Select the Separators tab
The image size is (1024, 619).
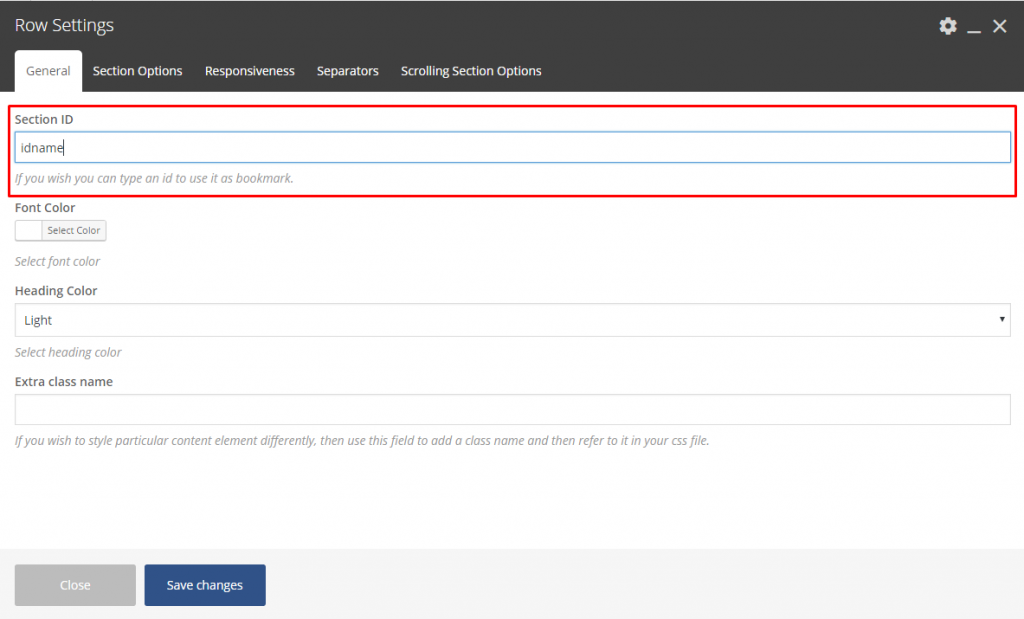tap(347, 71)
